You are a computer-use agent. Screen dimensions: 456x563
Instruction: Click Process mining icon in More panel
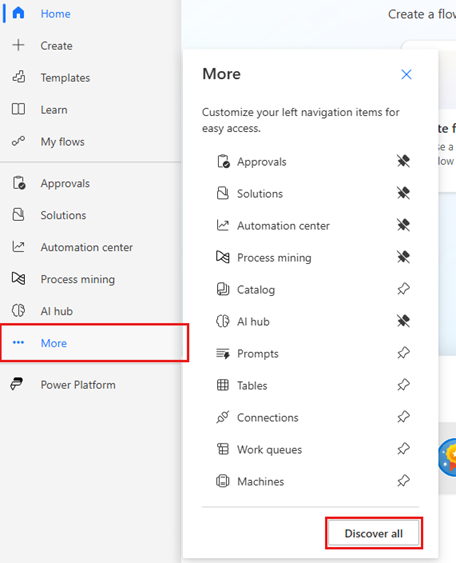pos(223,257)
